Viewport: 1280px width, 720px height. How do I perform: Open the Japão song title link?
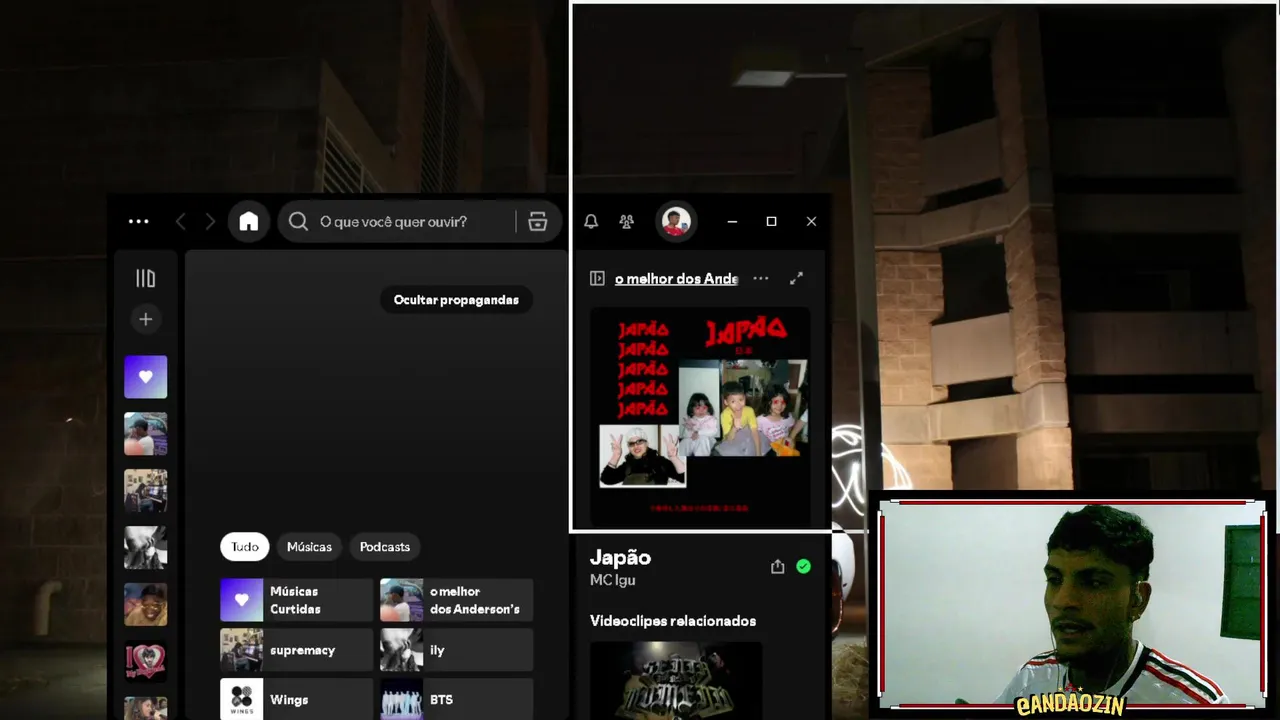point(620,558)
